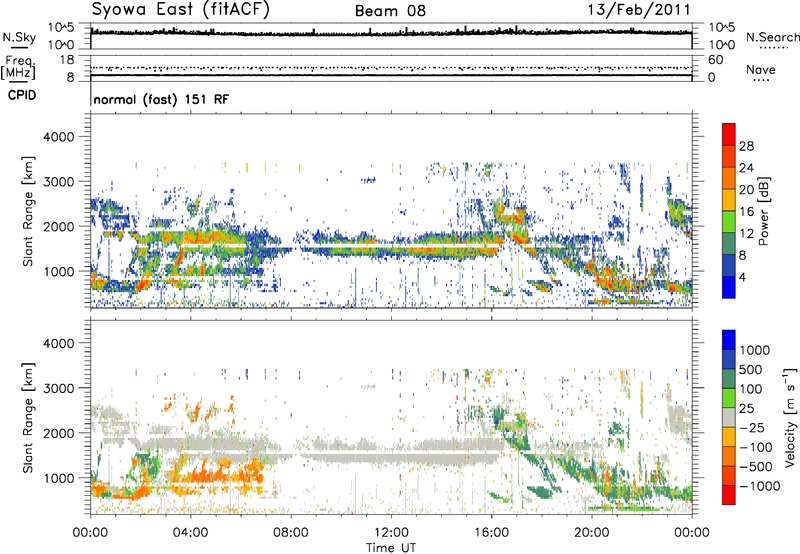Click the 20:00 time tick label

[591, 533]
